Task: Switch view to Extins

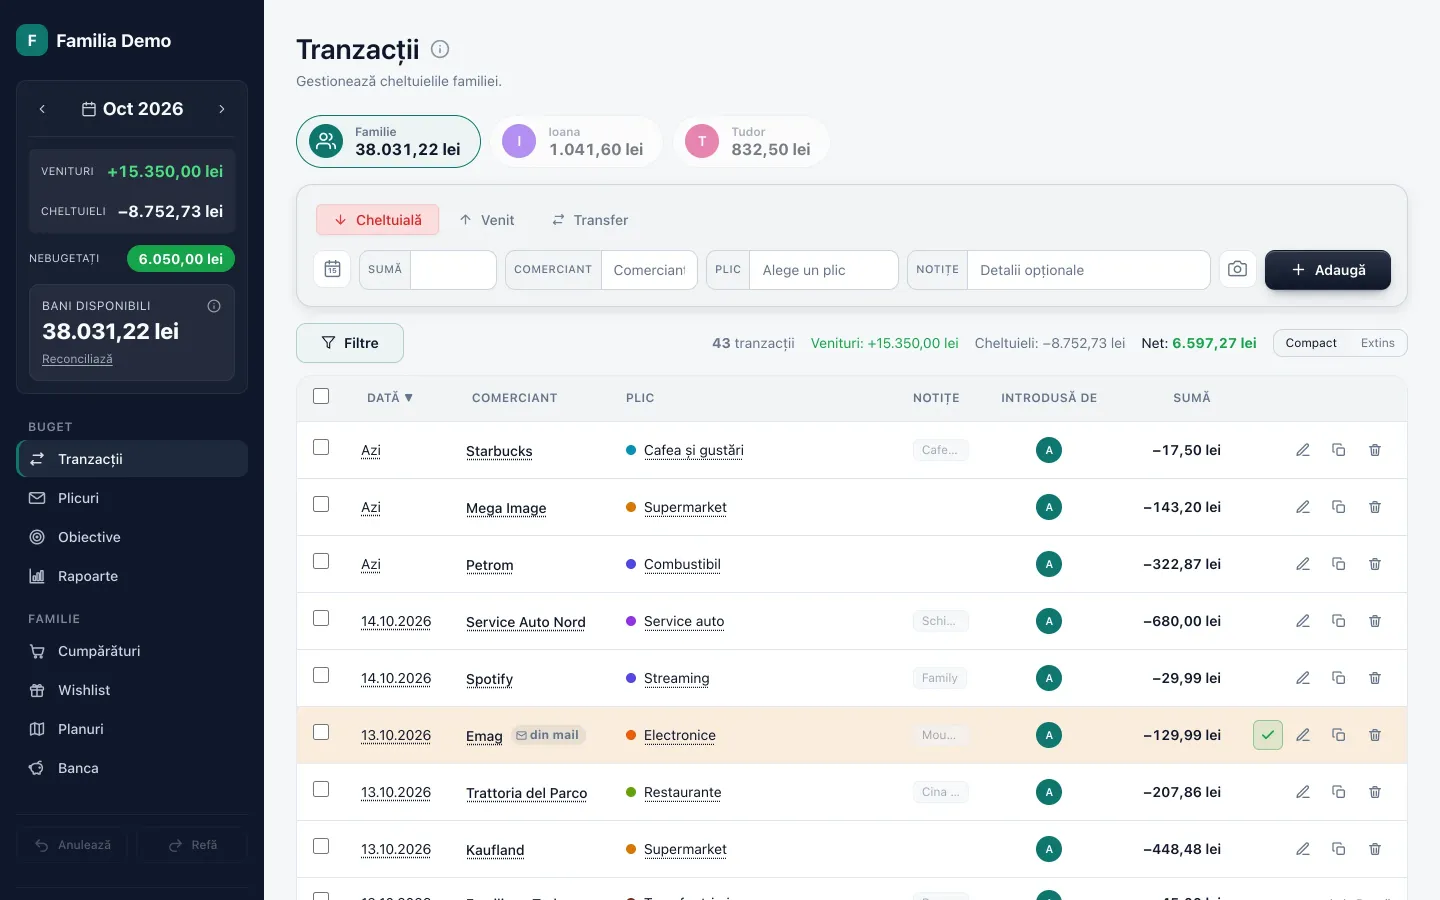Action: 1377,343
